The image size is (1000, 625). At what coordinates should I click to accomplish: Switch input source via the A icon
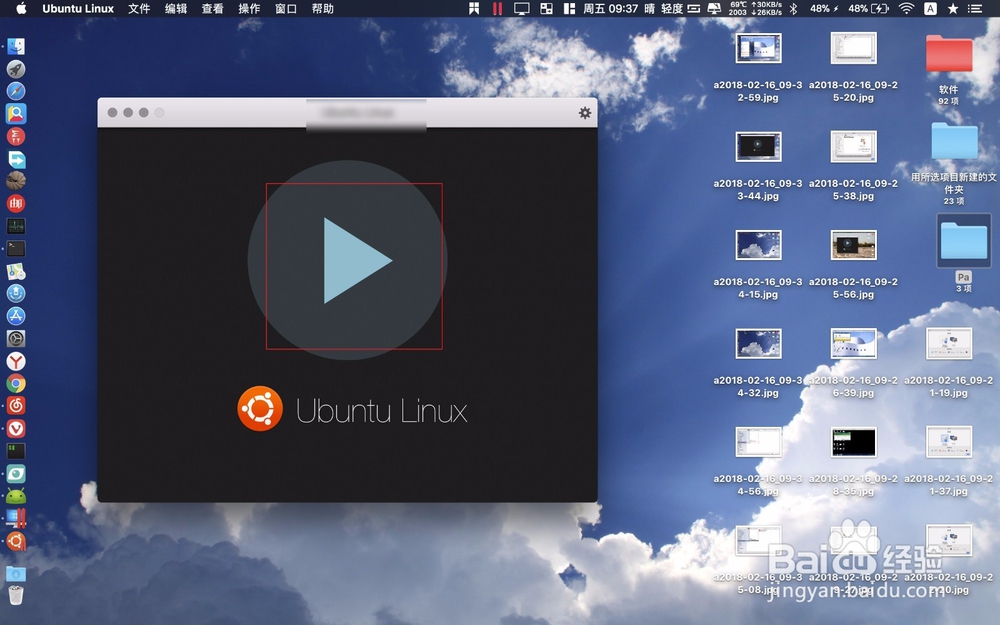[x=930, y=8]
